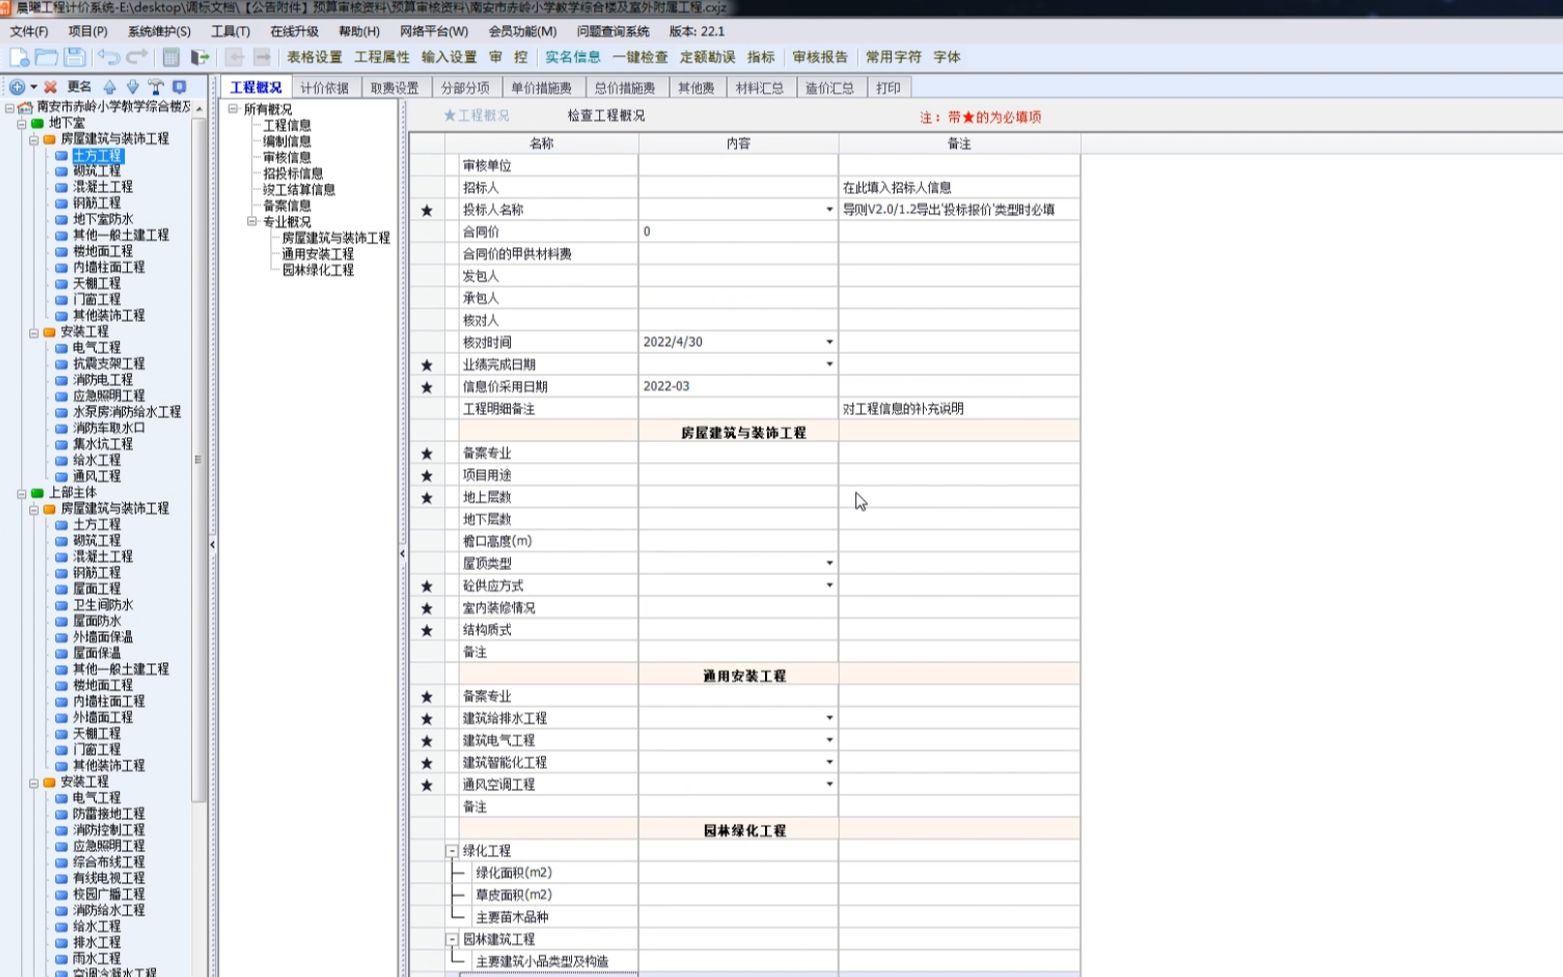Click the blue note icon beside the hammer
This screenshot has width=1563, height=977.
(180, 87)
